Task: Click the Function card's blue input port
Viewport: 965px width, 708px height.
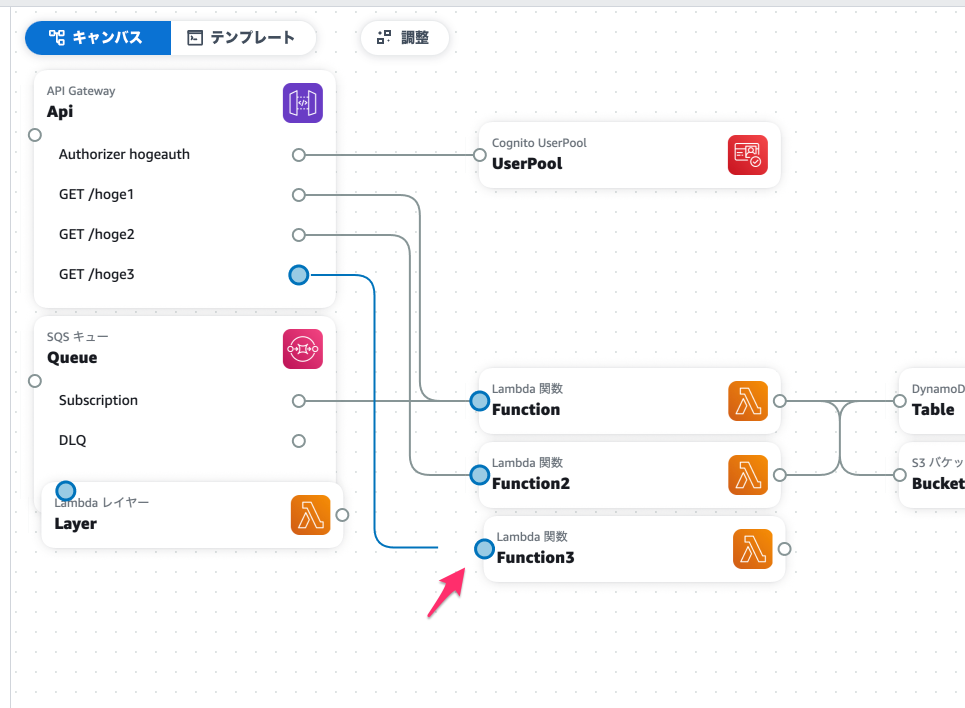Action: click(x=479, y=401)
